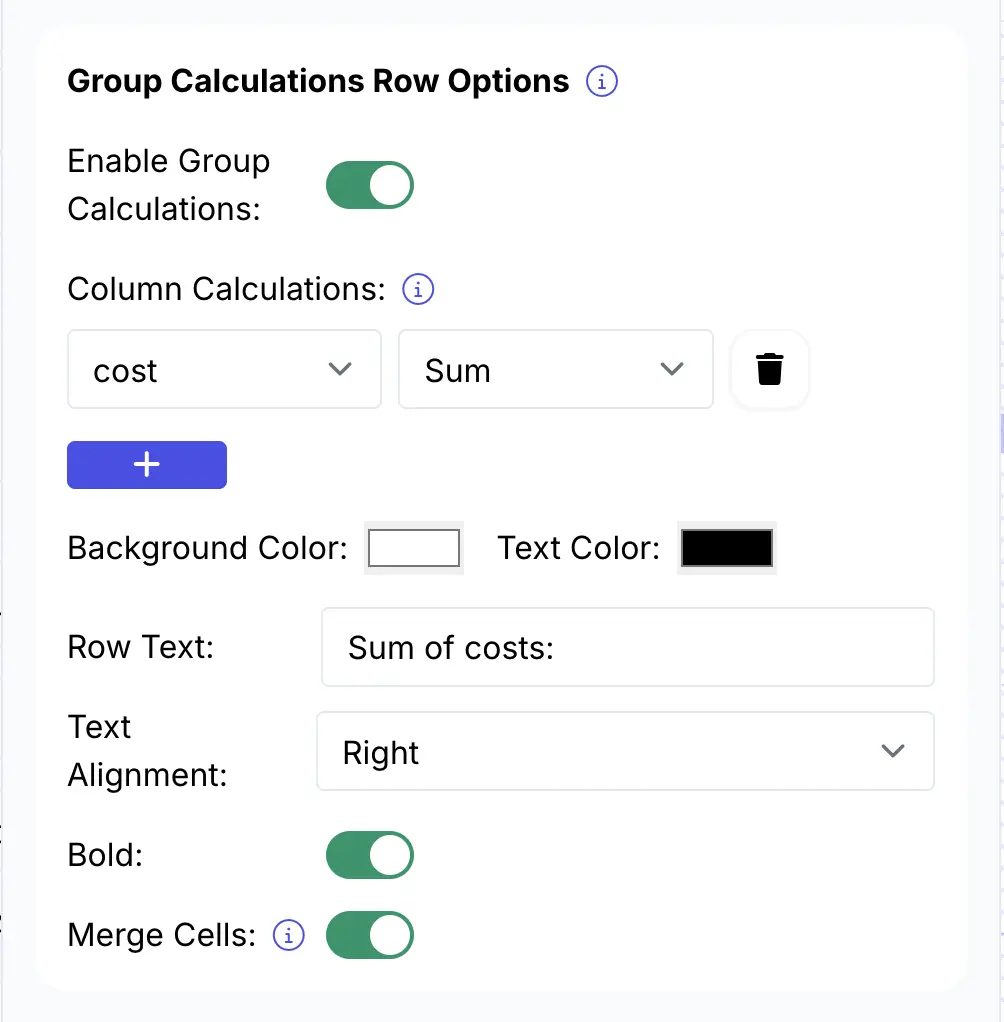Click inside the Row Text input field

coord(627,647)
